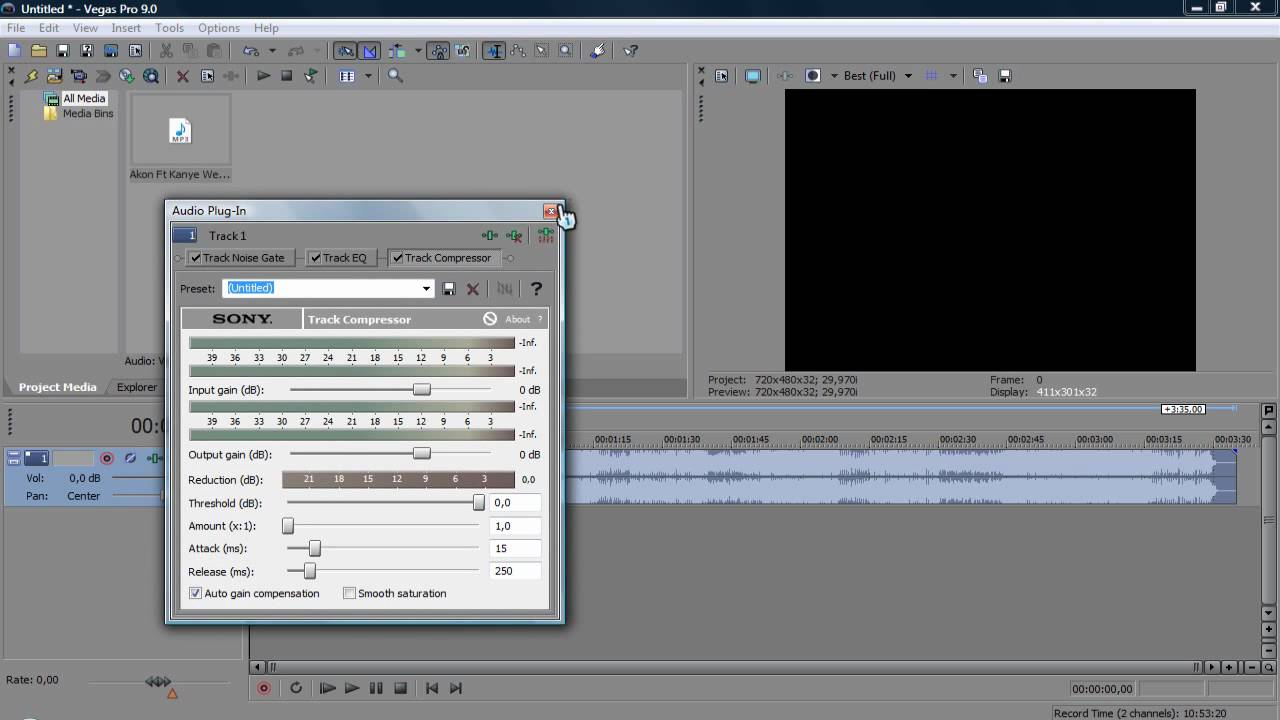Disable Auto gain compensation checkbox

(x=195, y=593)
